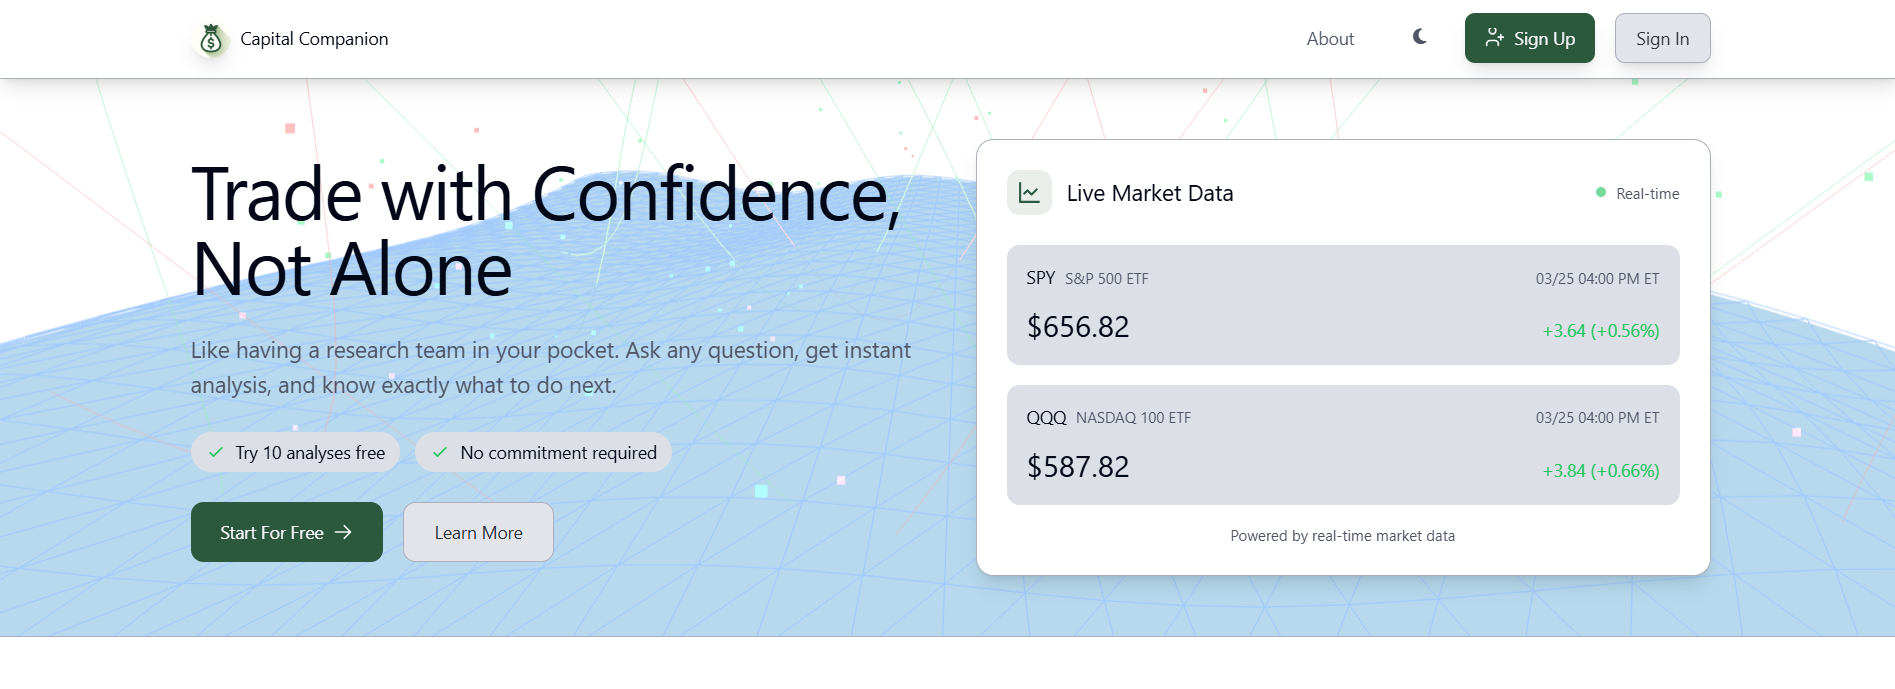Click Powered by real-time market data text

point(1343,536)
